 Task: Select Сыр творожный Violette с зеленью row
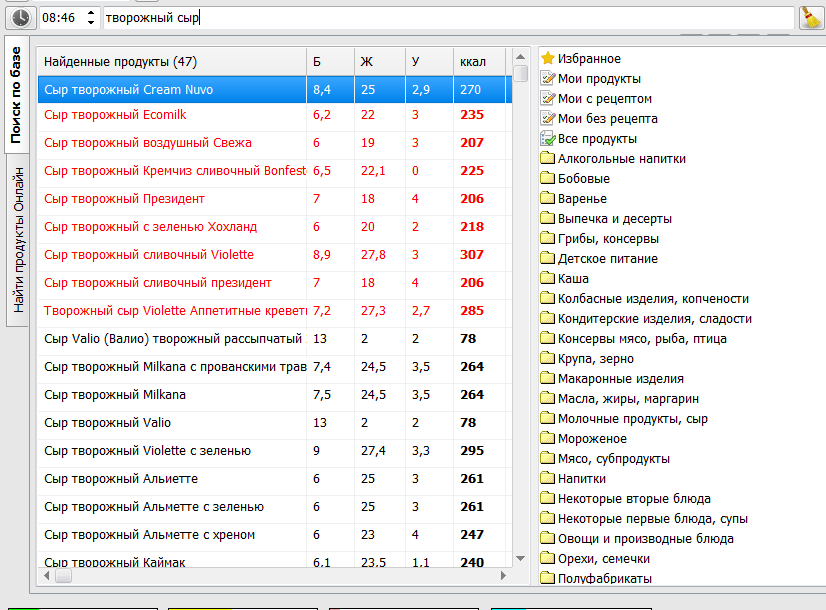click(274, 450)
